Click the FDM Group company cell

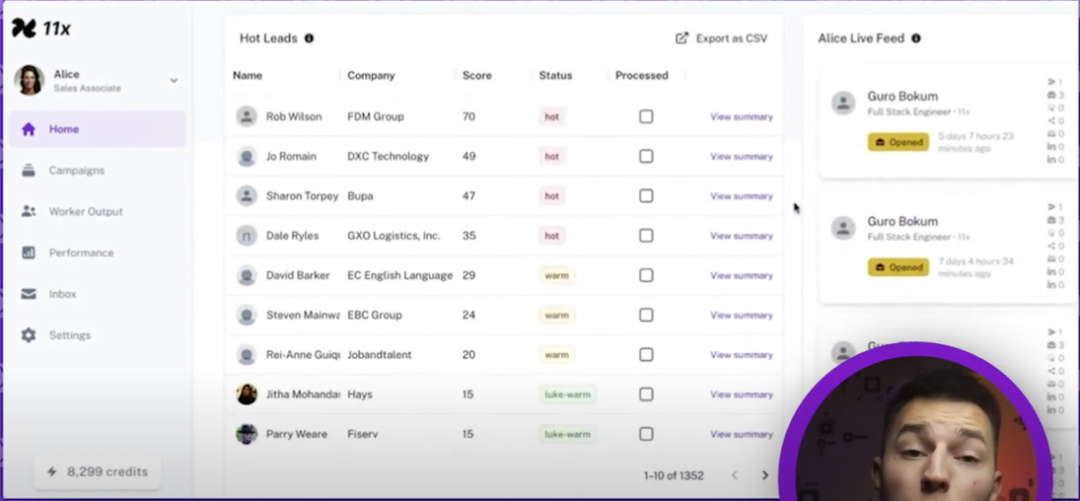[x=375, y=116]
